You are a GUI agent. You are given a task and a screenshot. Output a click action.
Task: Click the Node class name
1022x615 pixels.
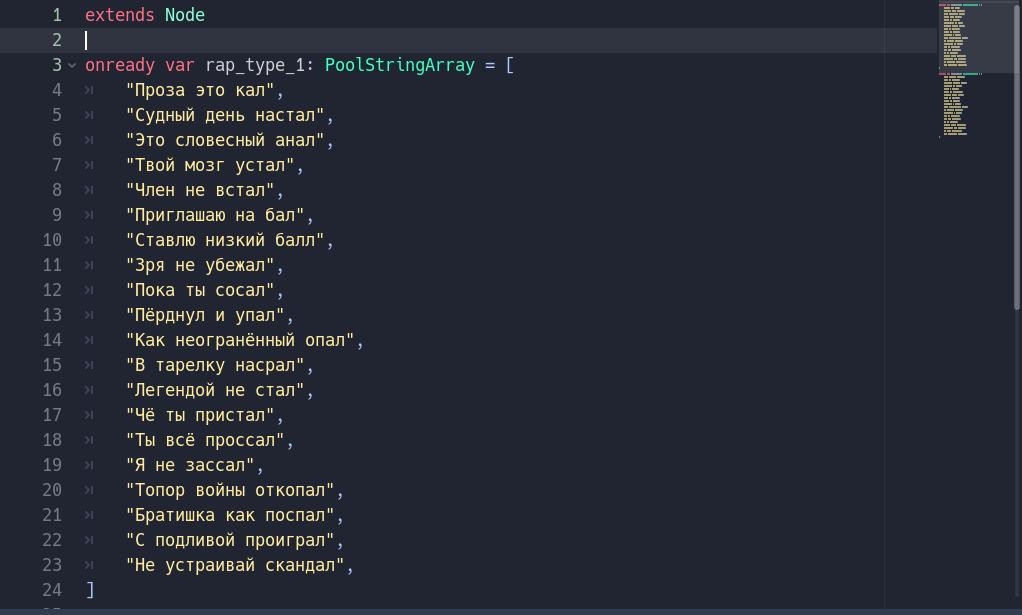(x=184, y=15)
